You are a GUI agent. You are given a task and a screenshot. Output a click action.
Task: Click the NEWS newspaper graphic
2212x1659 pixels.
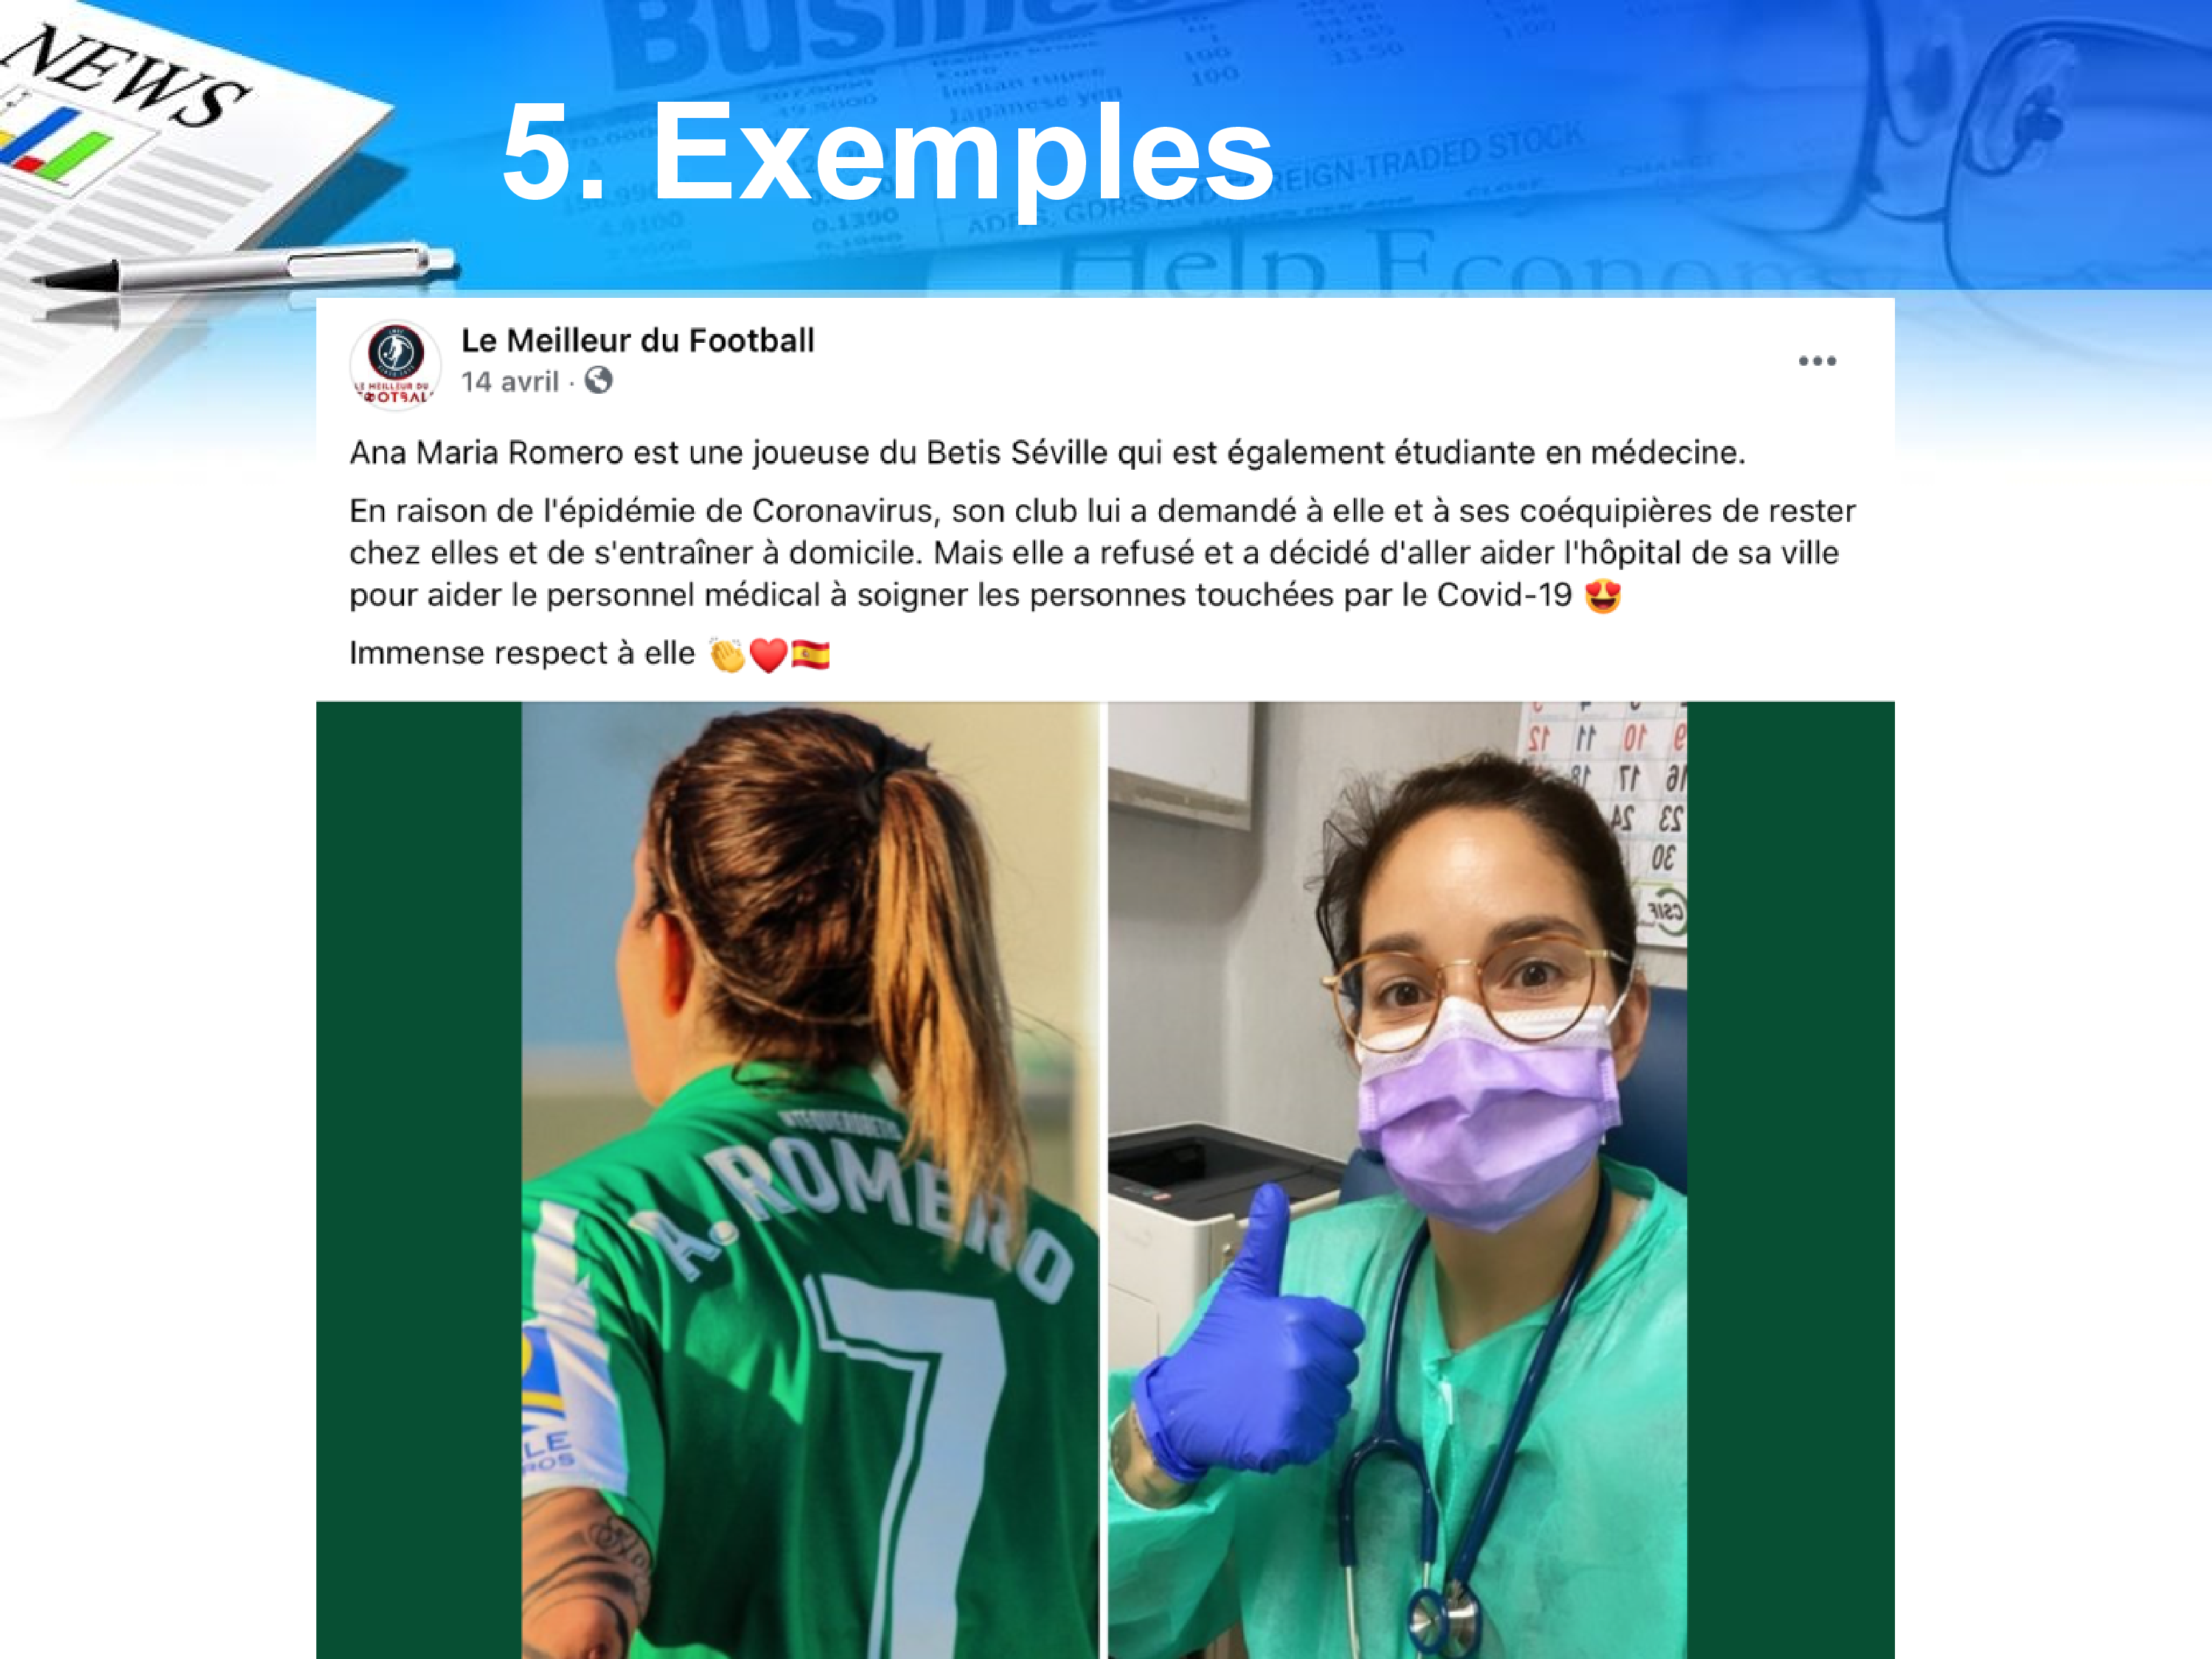[165, 160]
